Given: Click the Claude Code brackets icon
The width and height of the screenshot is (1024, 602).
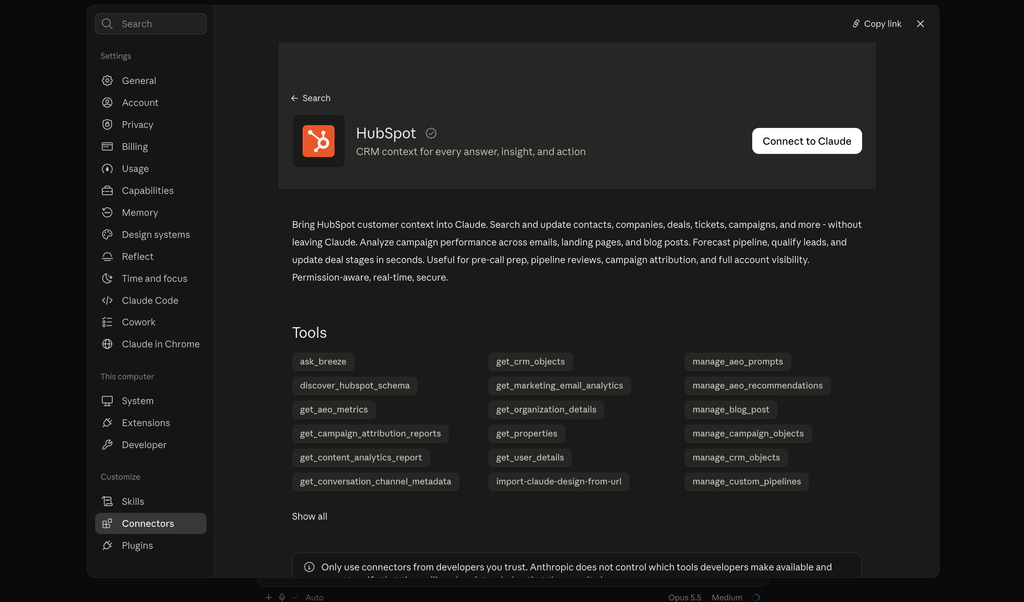Looking at the screenshot, I should tap(107, 300).
